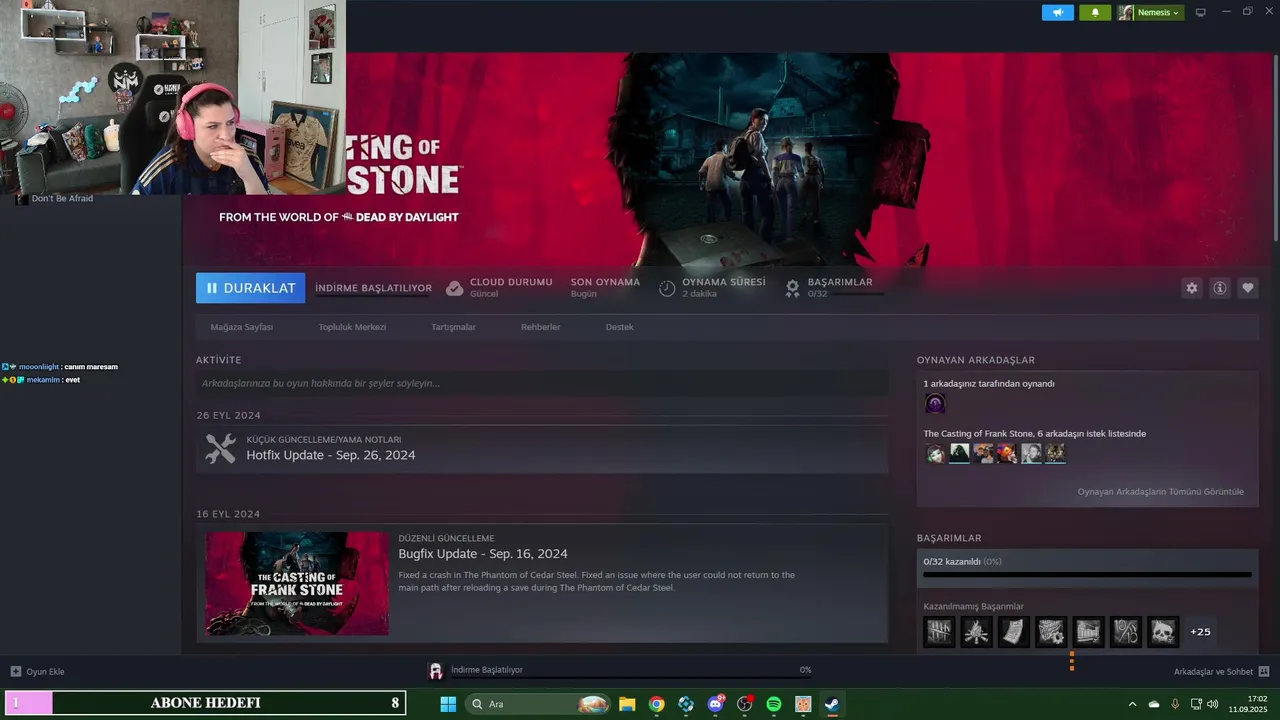Click the activity comment input field

click(x=542, y=383)
